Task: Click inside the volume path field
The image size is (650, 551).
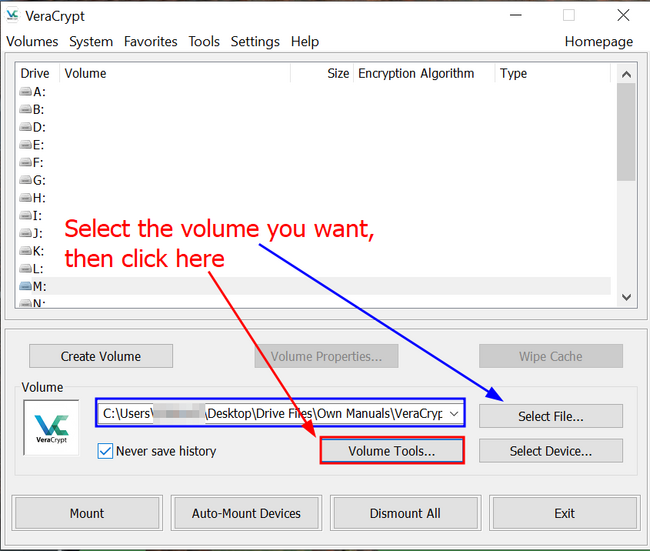Action: 274,413
